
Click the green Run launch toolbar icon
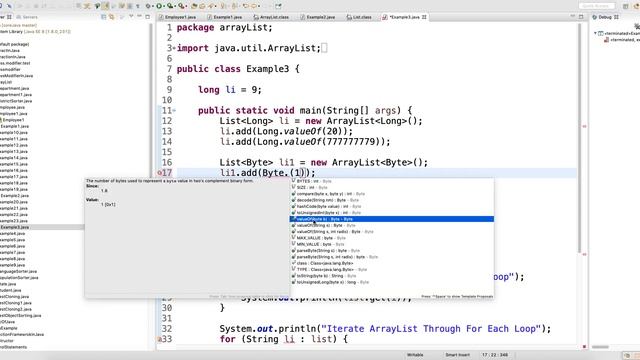tap(159, 6)
